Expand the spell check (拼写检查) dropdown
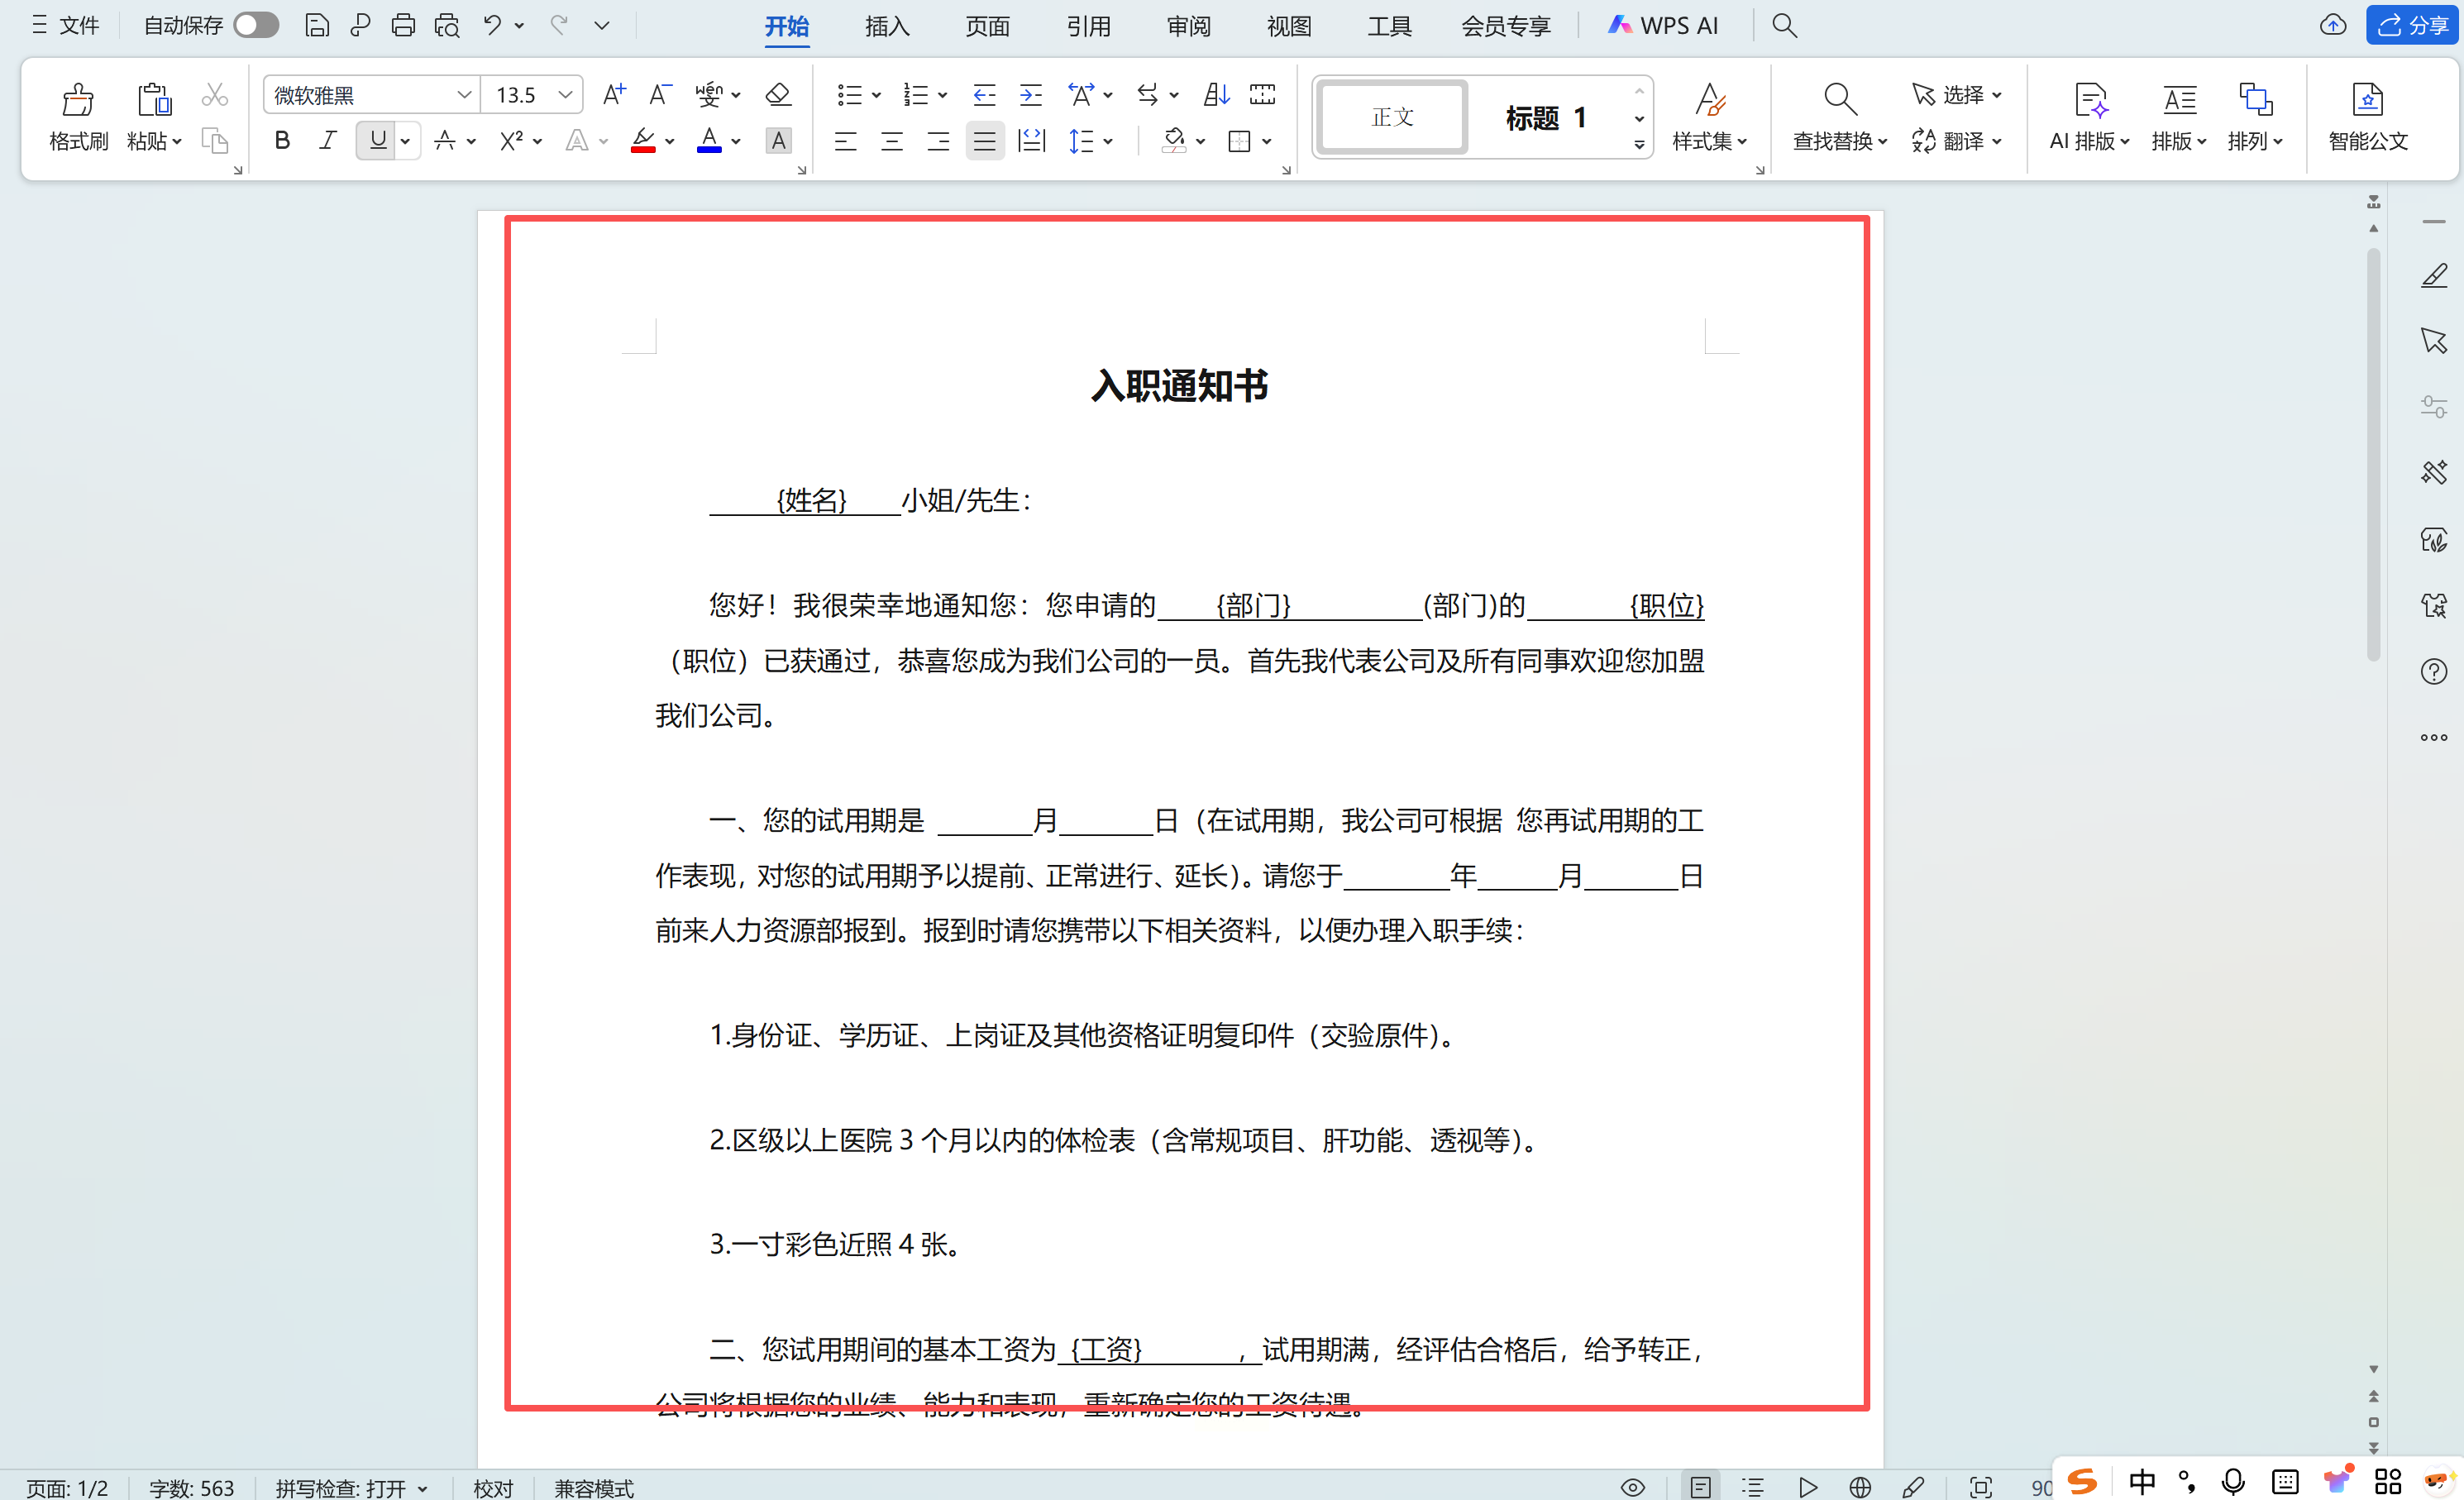Screen dimensions: 2464x1500 [x=423, y=1489]
